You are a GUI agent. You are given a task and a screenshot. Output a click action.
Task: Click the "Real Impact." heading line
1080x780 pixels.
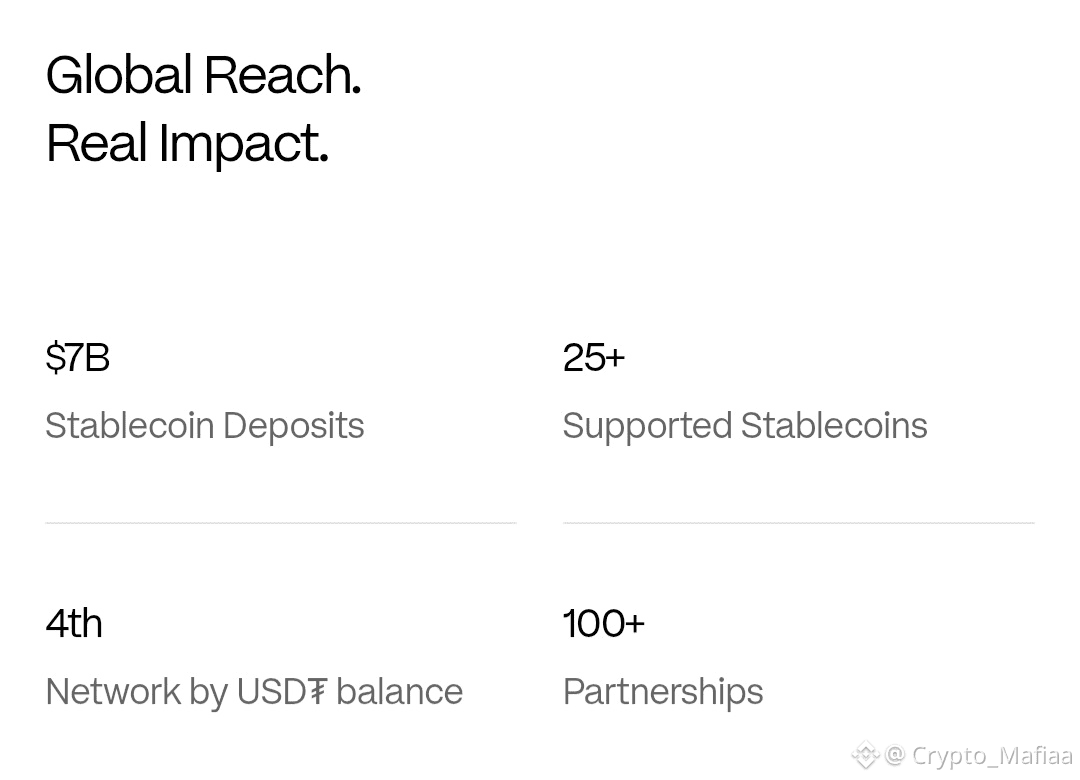187,143
